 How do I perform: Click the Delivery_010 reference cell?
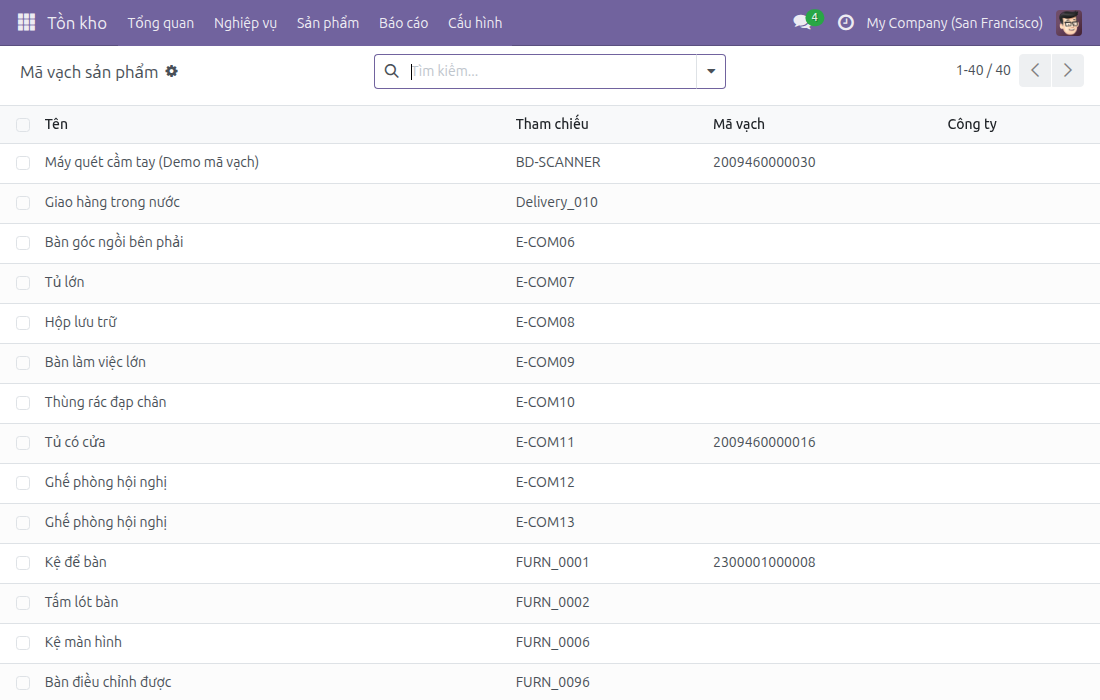pos(556,202)
